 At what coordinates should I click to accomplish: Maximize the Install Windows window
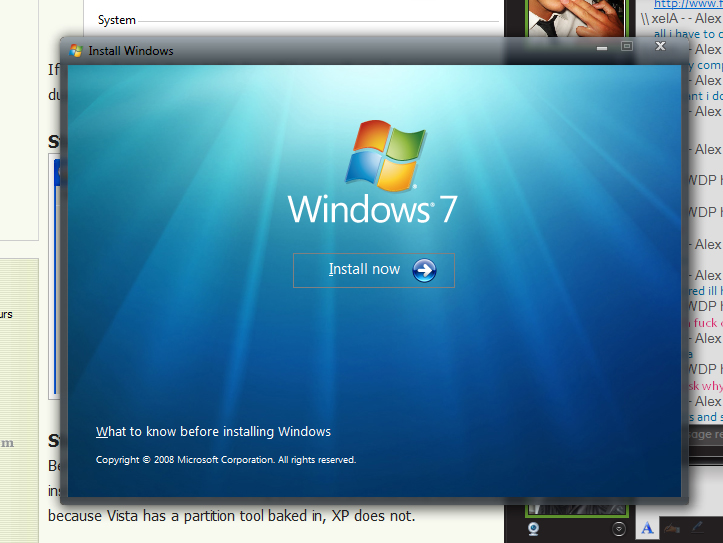pyautogui.click(x=627, y=47)
